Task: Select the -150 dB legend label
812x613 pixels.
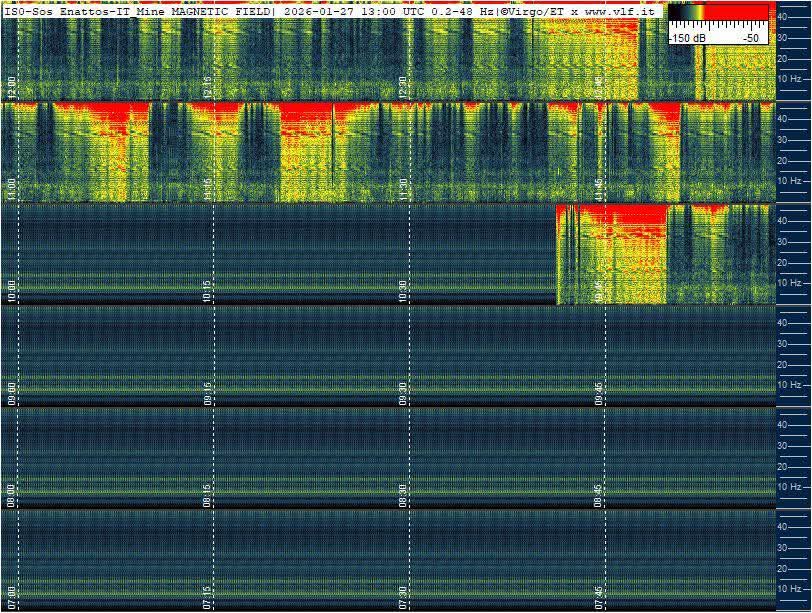Action: 689,38
